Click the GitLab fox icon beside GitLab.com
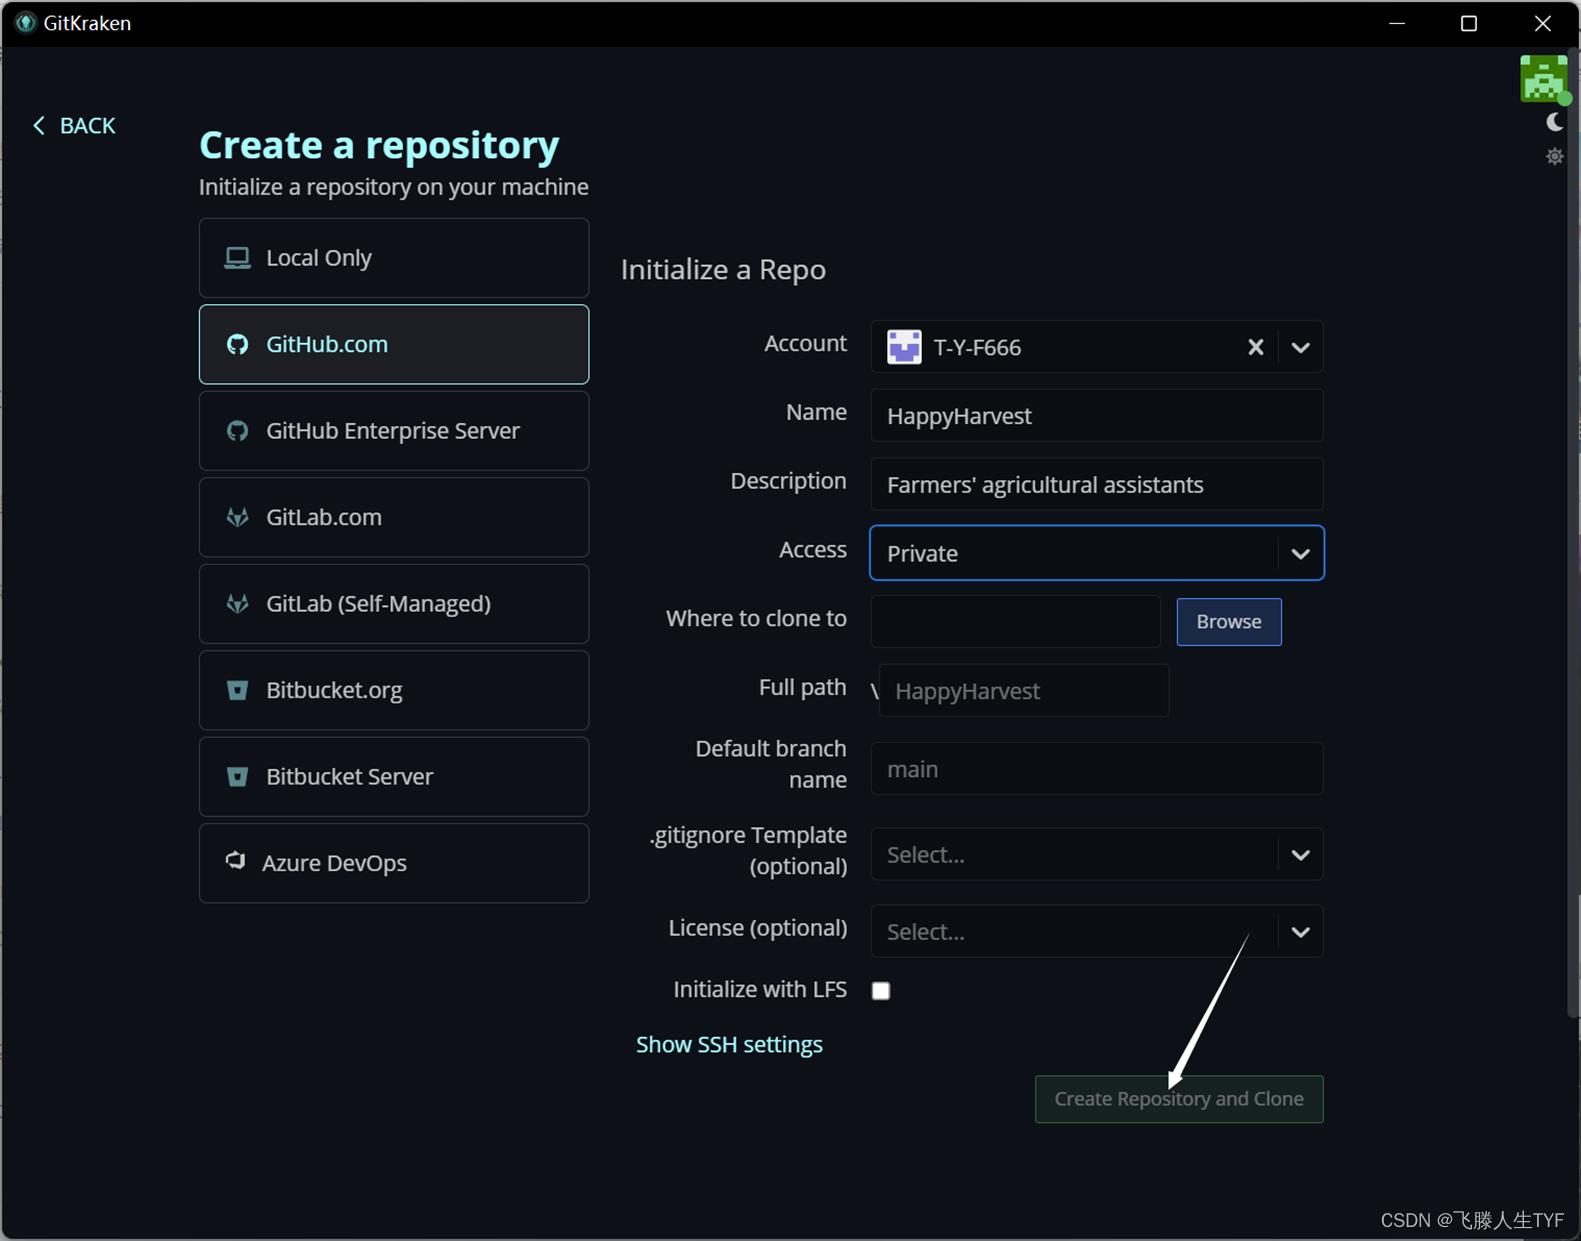 tap(237, 517)
